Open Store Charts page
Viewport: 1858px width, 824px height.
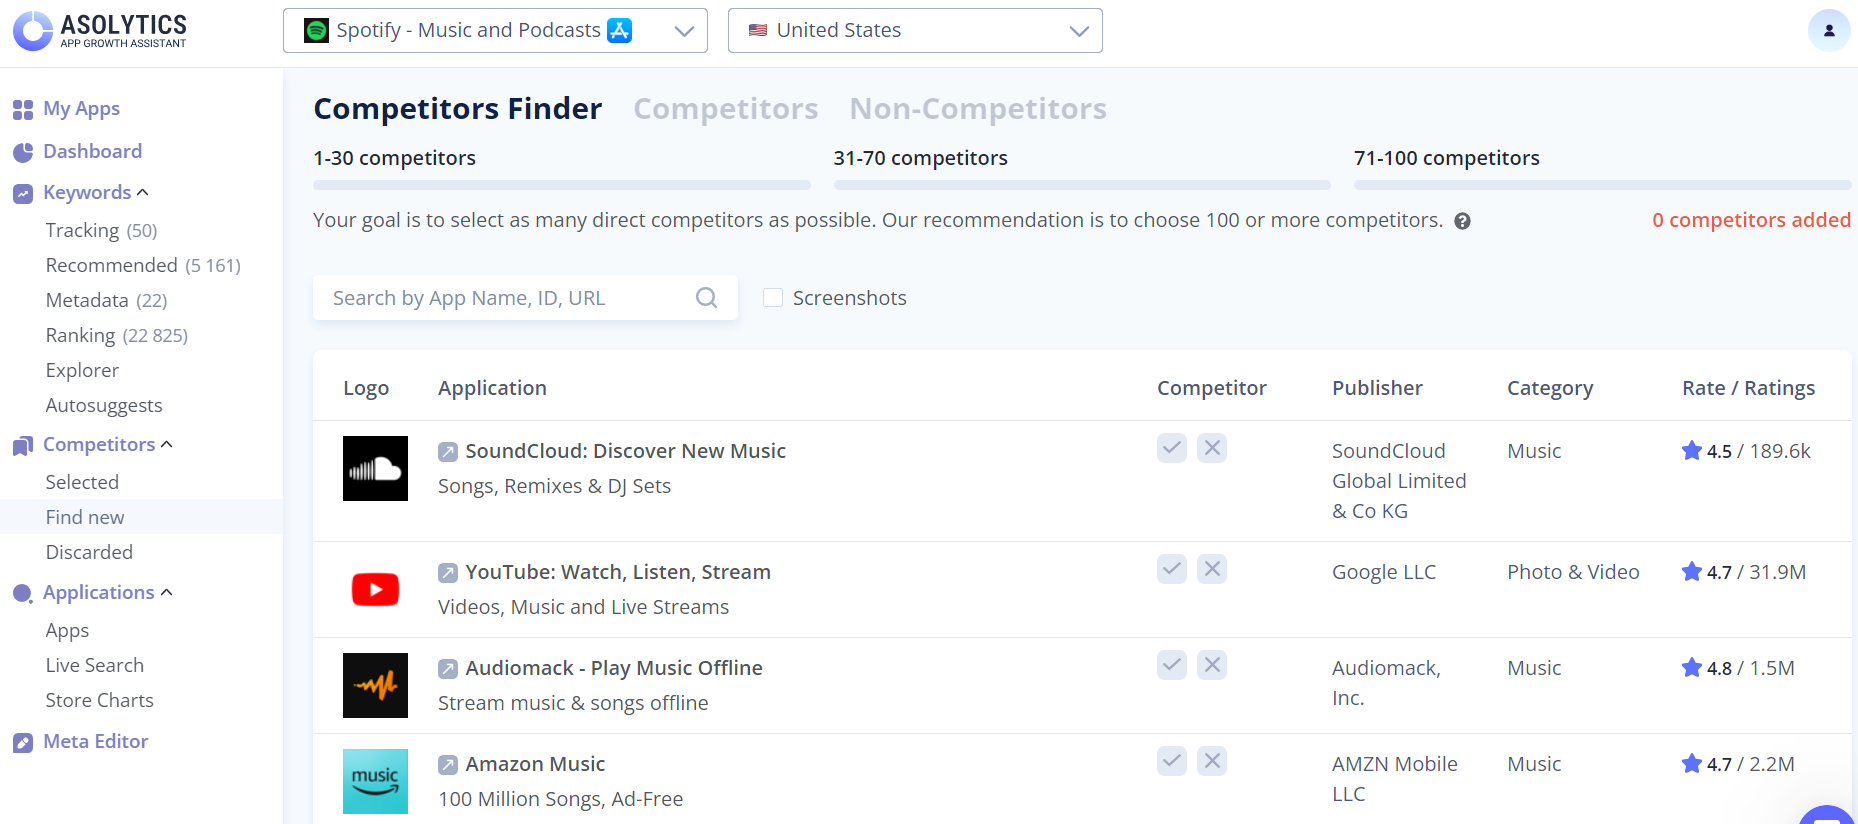point(100,700)
